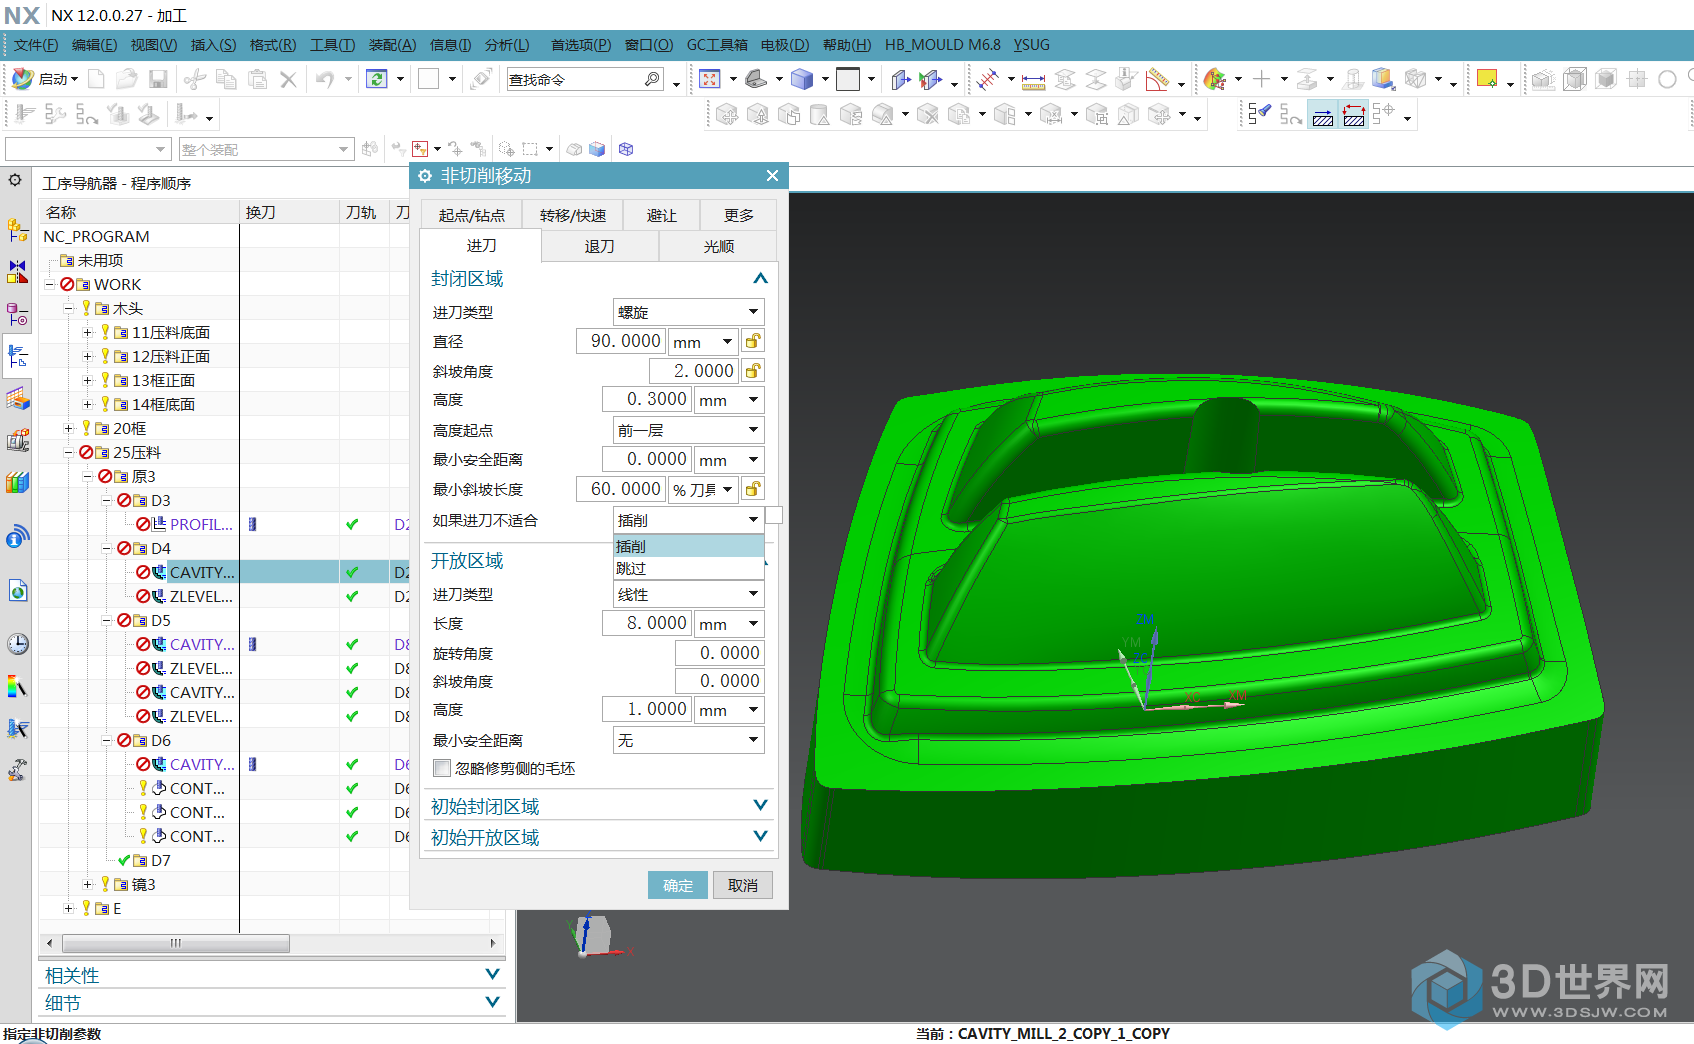Viewport: 1694px width, 1044px height.
Task: Click the lock icon beside ramp angle
Action: 754,371
